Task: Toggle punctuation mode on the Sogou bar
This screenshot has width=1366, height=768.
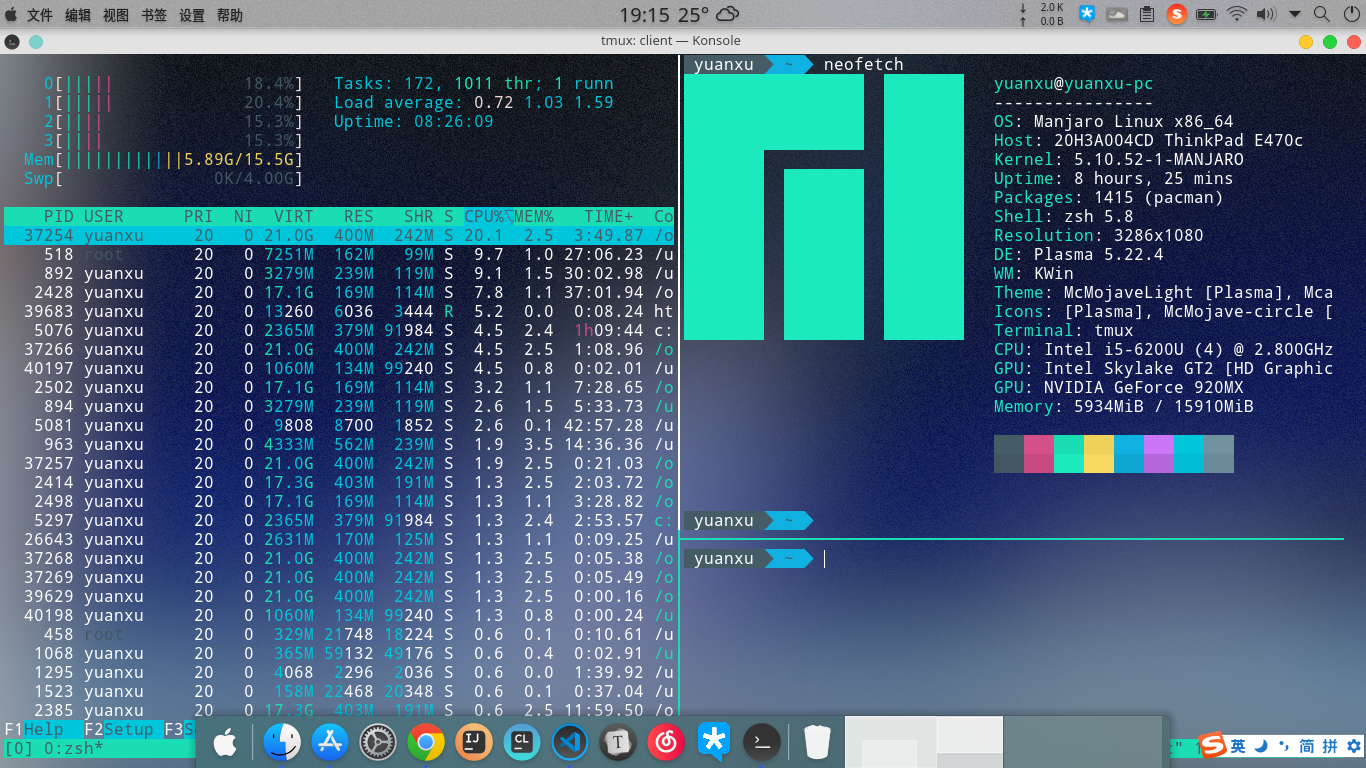Action: click(1284, 746)
